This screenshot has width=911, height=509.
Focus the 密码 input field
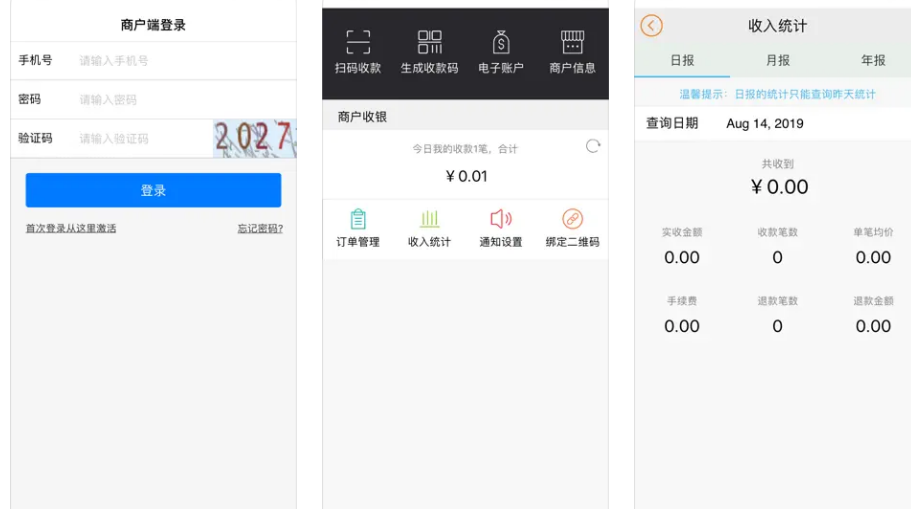tap(186, 99)
